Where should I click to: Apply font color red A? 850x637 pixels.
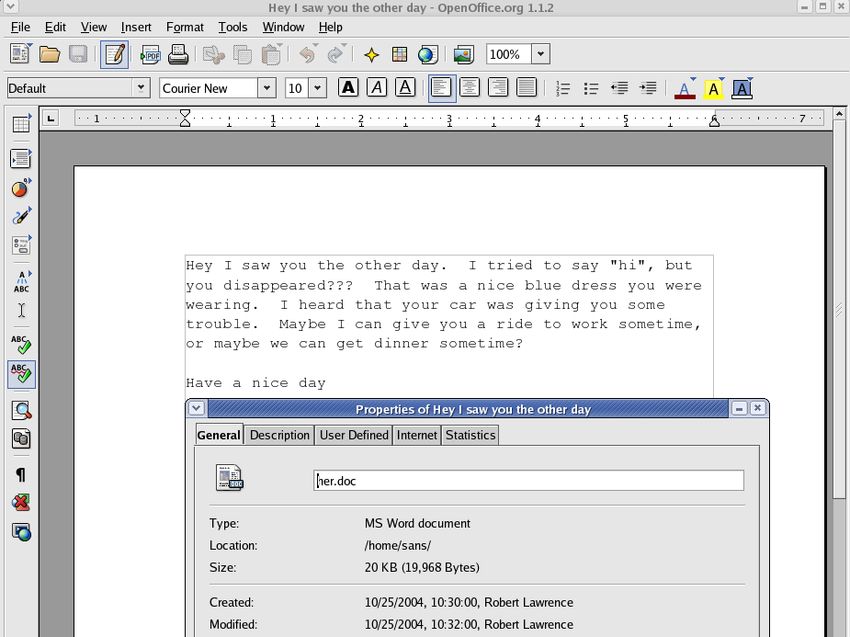coord(685,88)
